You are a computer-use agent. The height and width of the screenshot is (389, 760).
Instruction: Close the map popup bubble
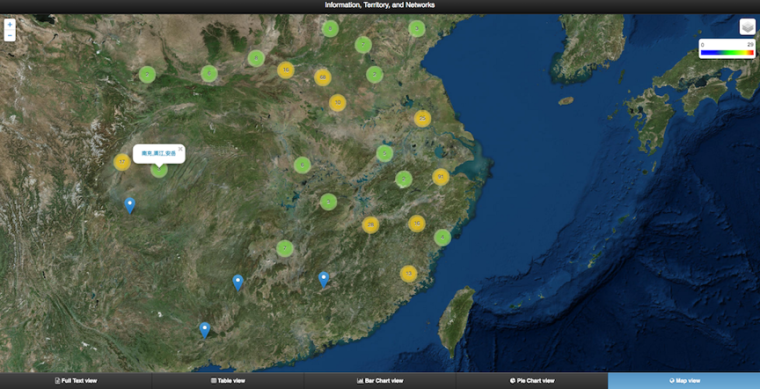[180, 149]
